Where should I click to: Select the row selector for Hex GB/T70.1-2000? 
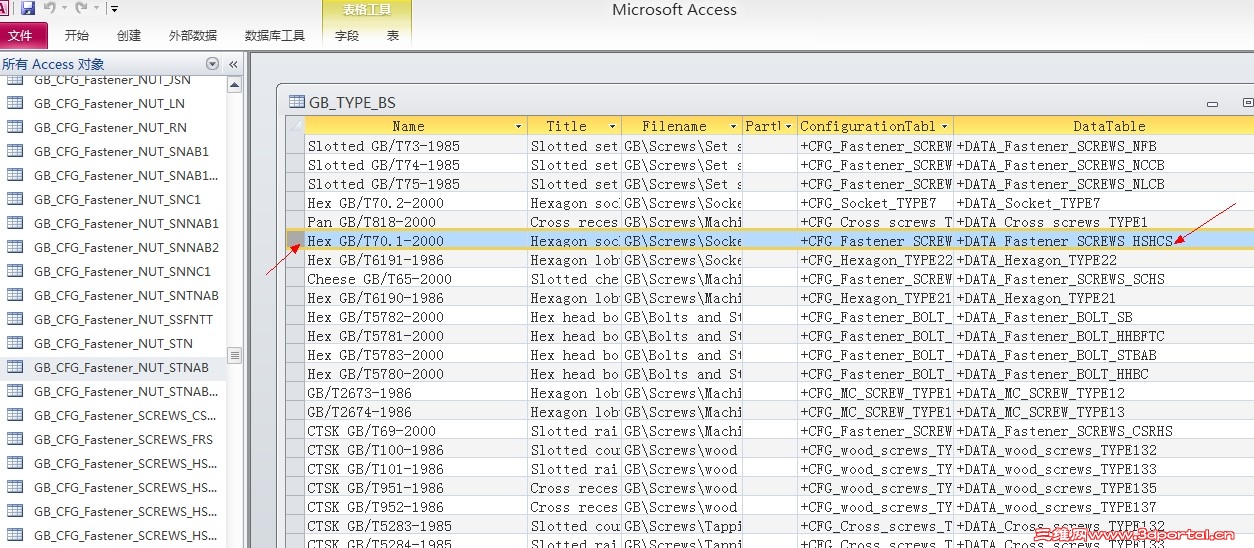[295, 241]
